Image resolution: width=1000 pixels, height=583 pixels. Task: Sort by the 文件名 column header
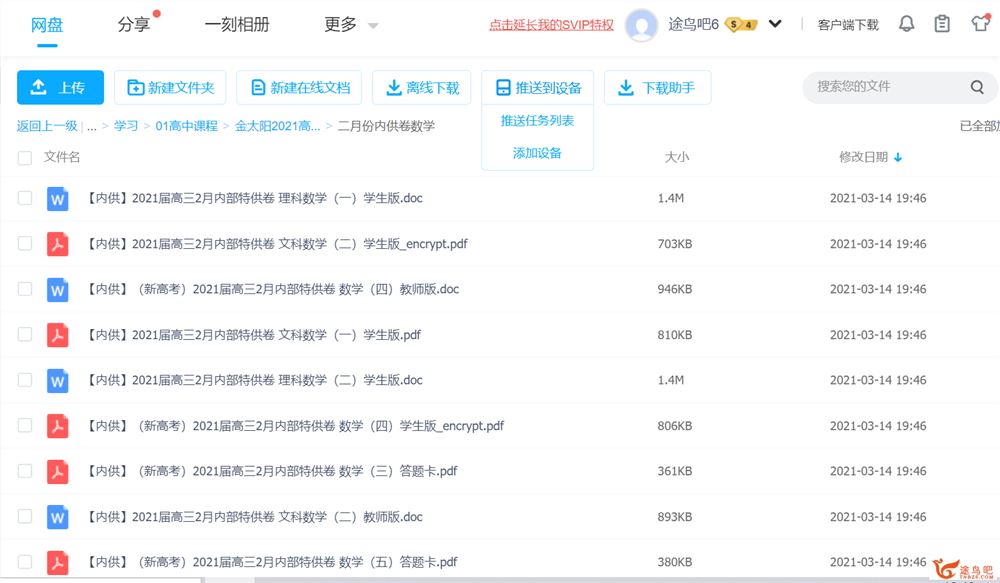coord(62,158)
